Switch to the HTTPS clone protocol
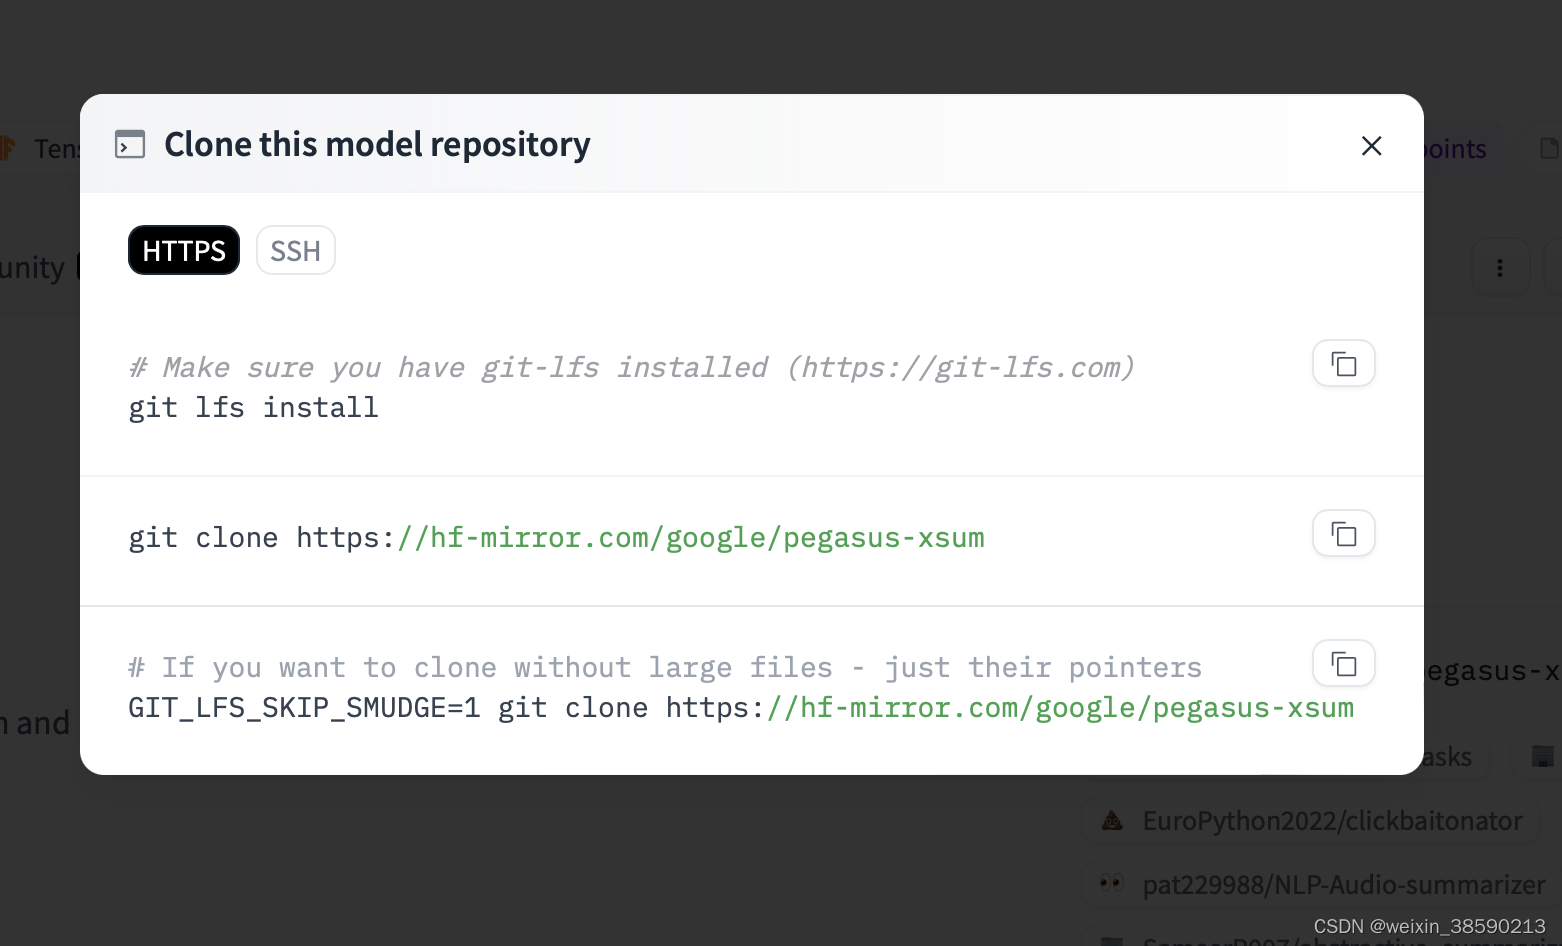 click(183, 250)
